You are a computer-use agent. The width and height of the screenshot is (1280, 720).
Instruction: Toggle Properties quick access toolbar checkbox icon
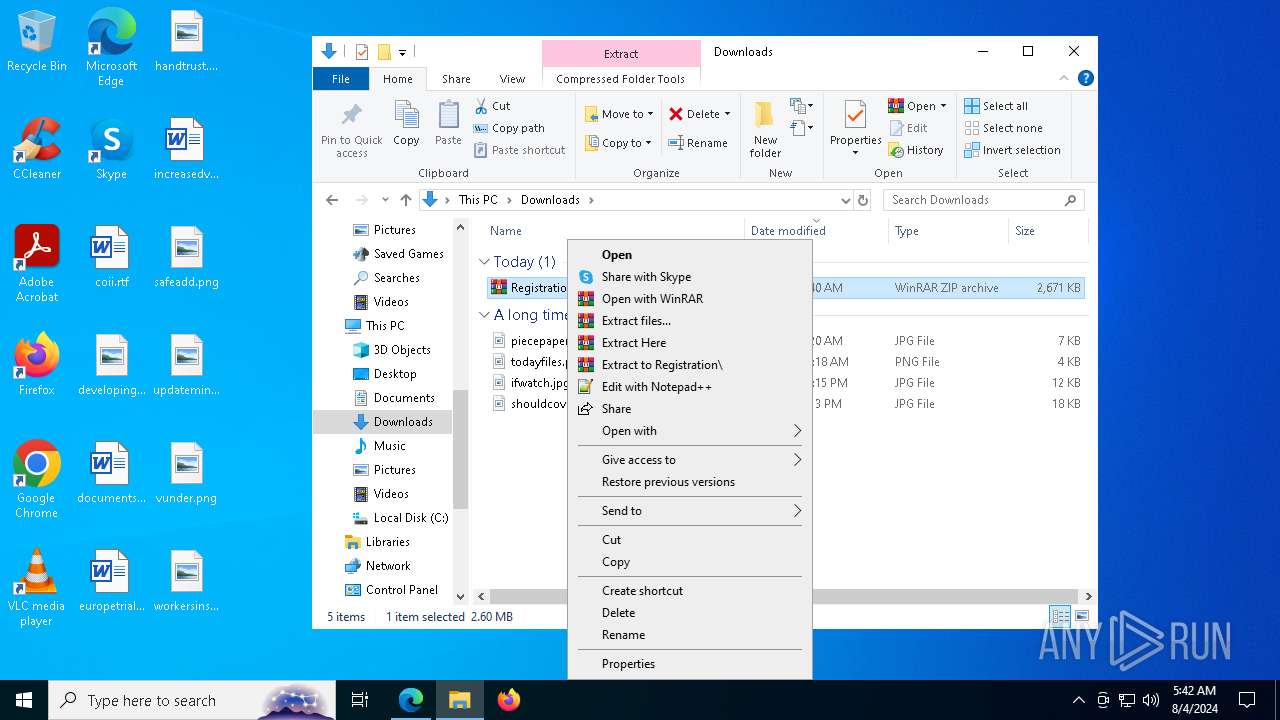362,52
